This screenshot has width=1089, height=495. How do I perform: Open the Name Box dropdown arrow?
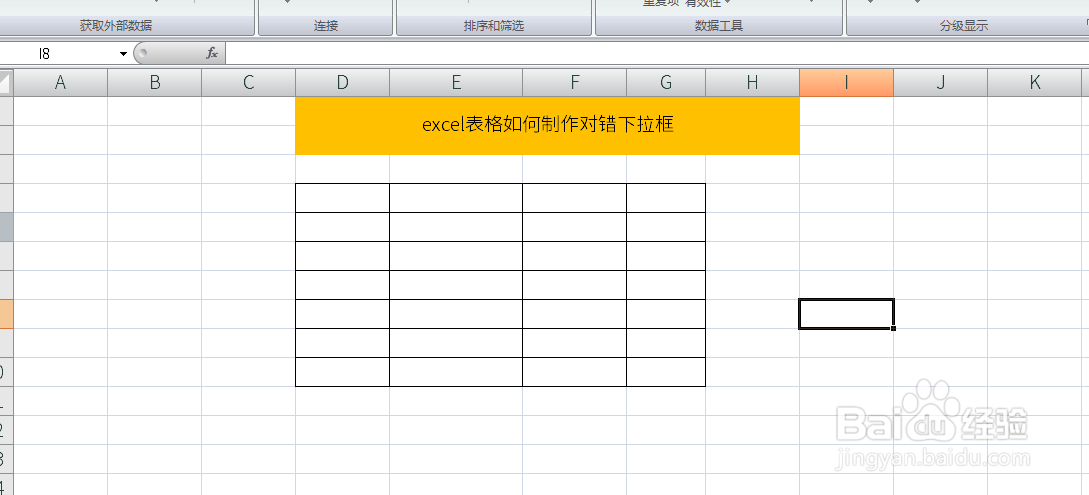point(124,54)
